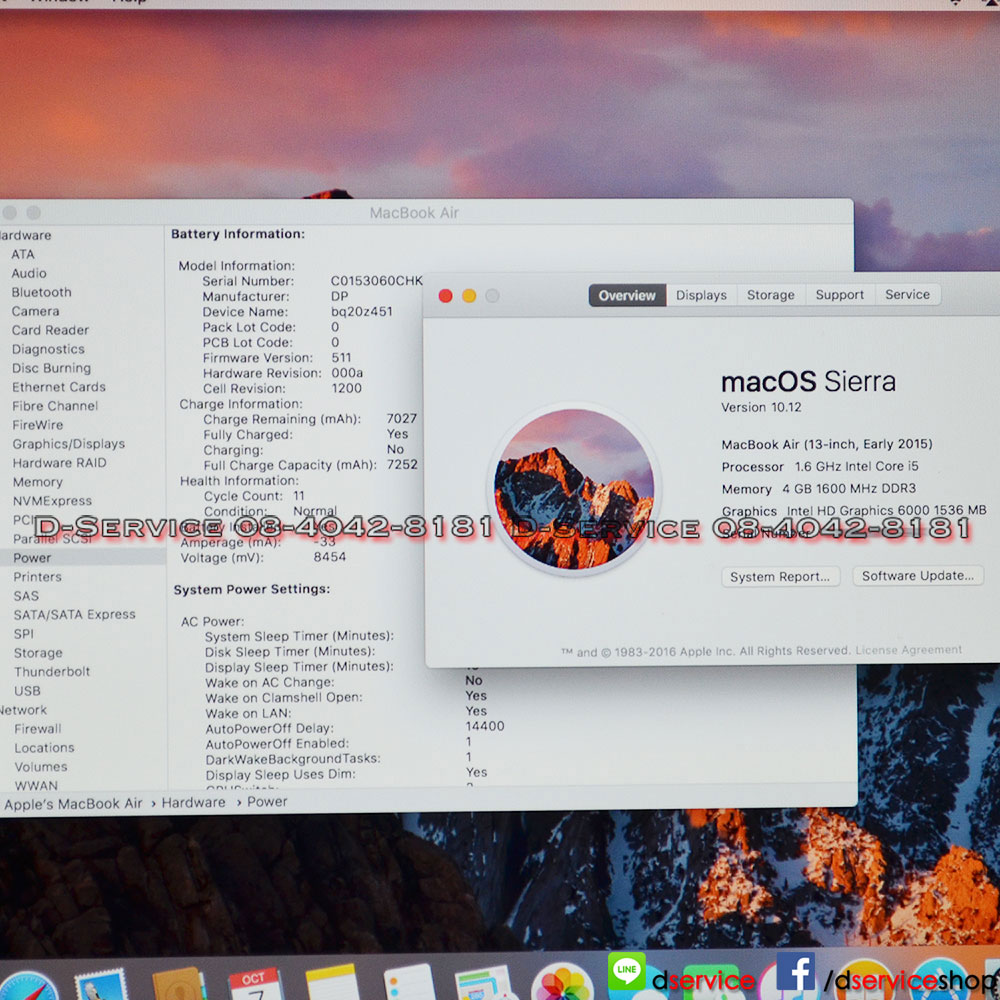
Task: Select Camera in the sidebar
Action: coord(36,311)
